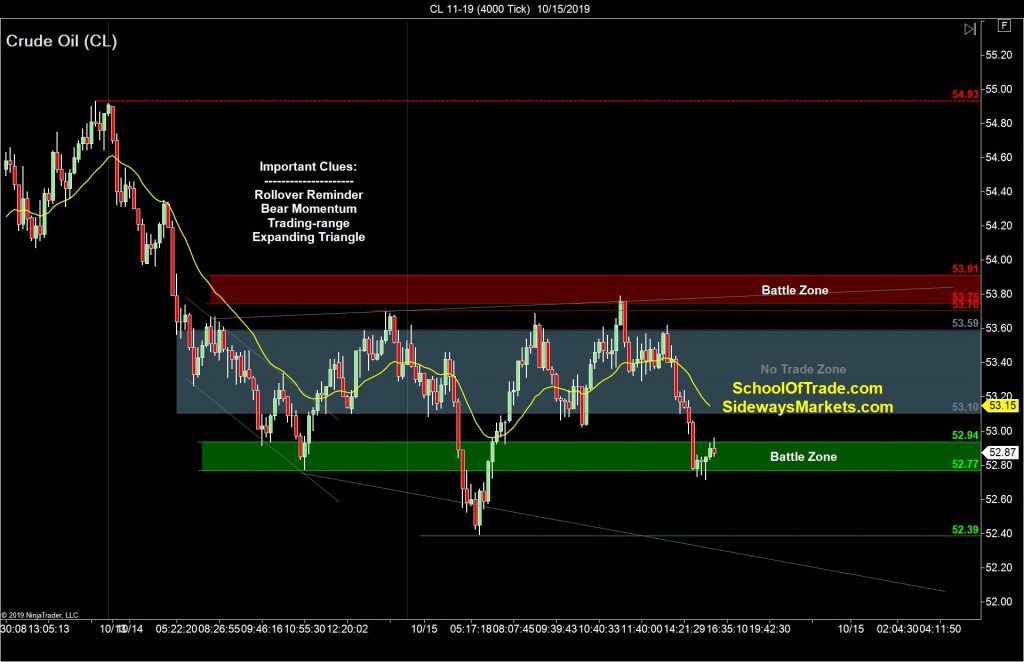Click the Rollover Reminder note

click(308, 195)
